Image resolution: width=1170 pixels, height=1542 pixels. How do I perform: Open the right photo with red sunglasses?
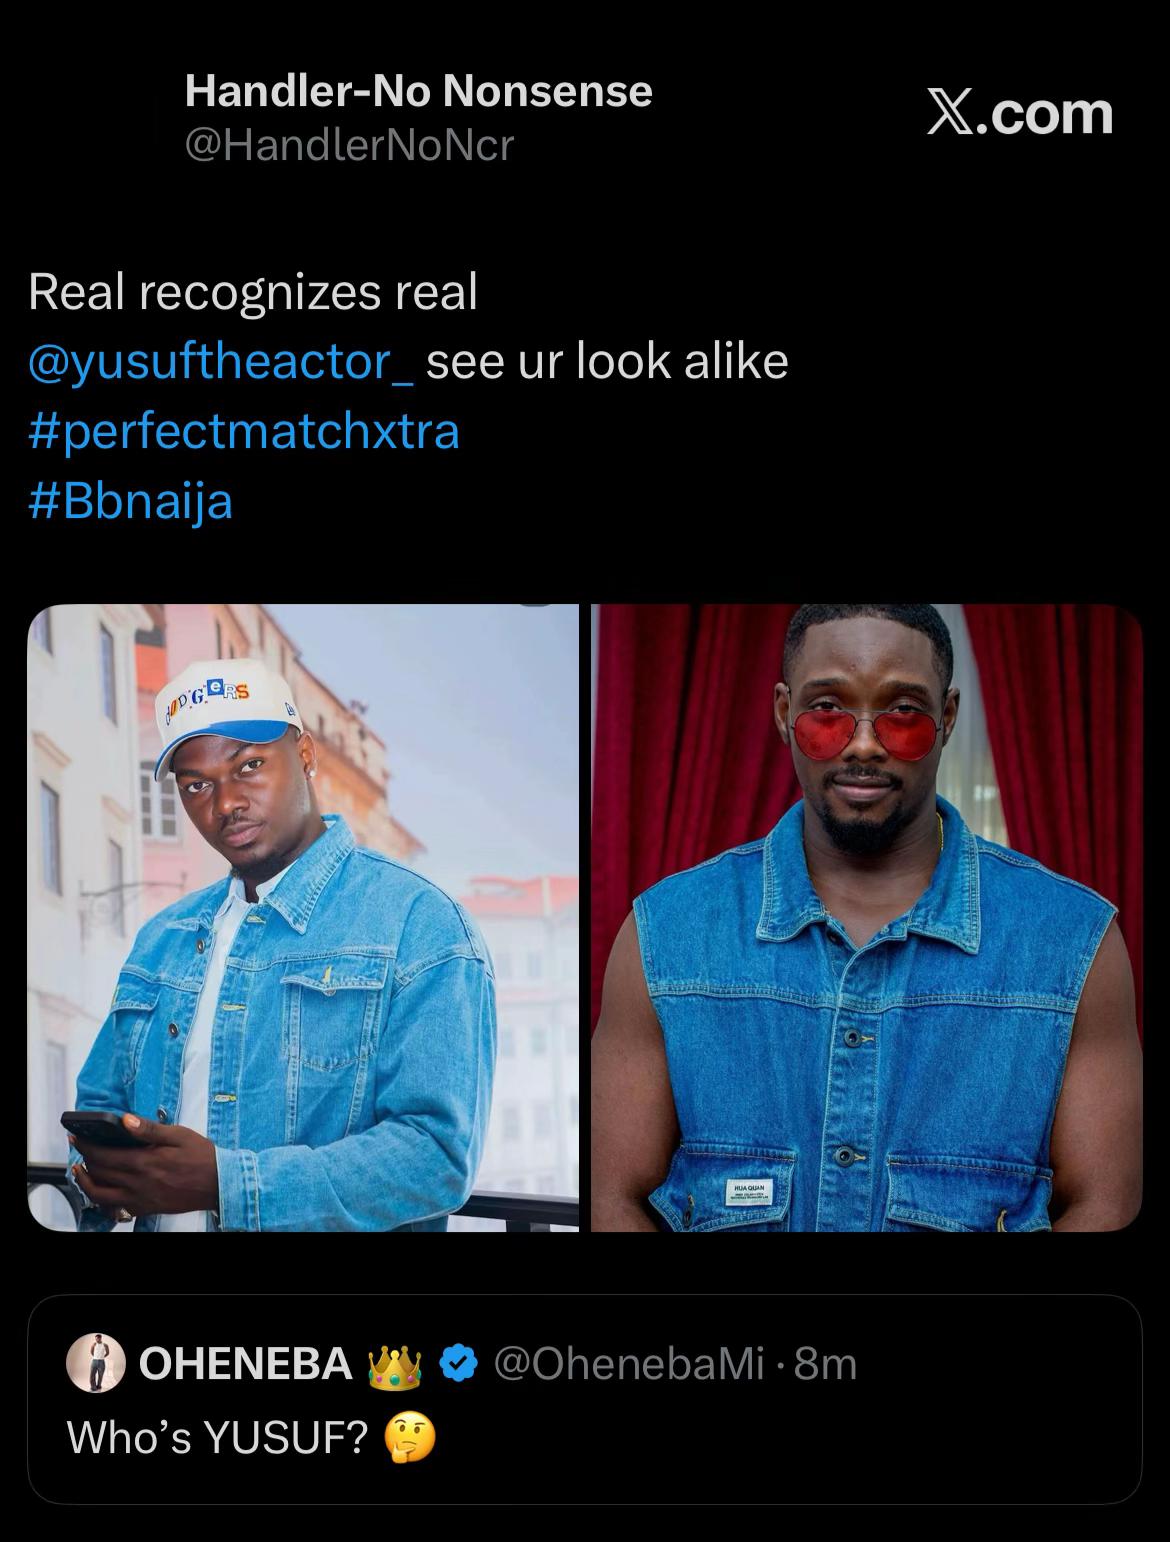tap(866, 917)
